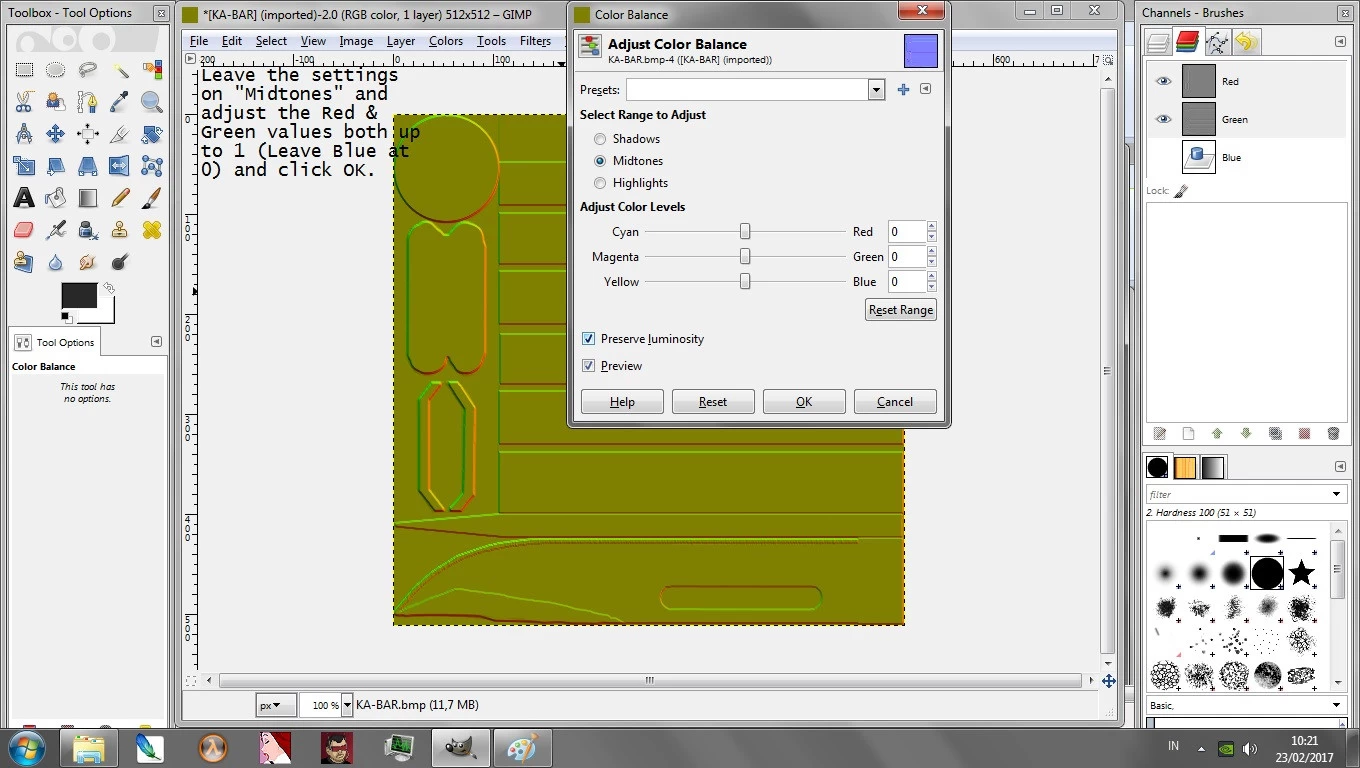This screenshot has height=768, width=1360.
Task: Open the Filters menu
Action: [535, 41]
